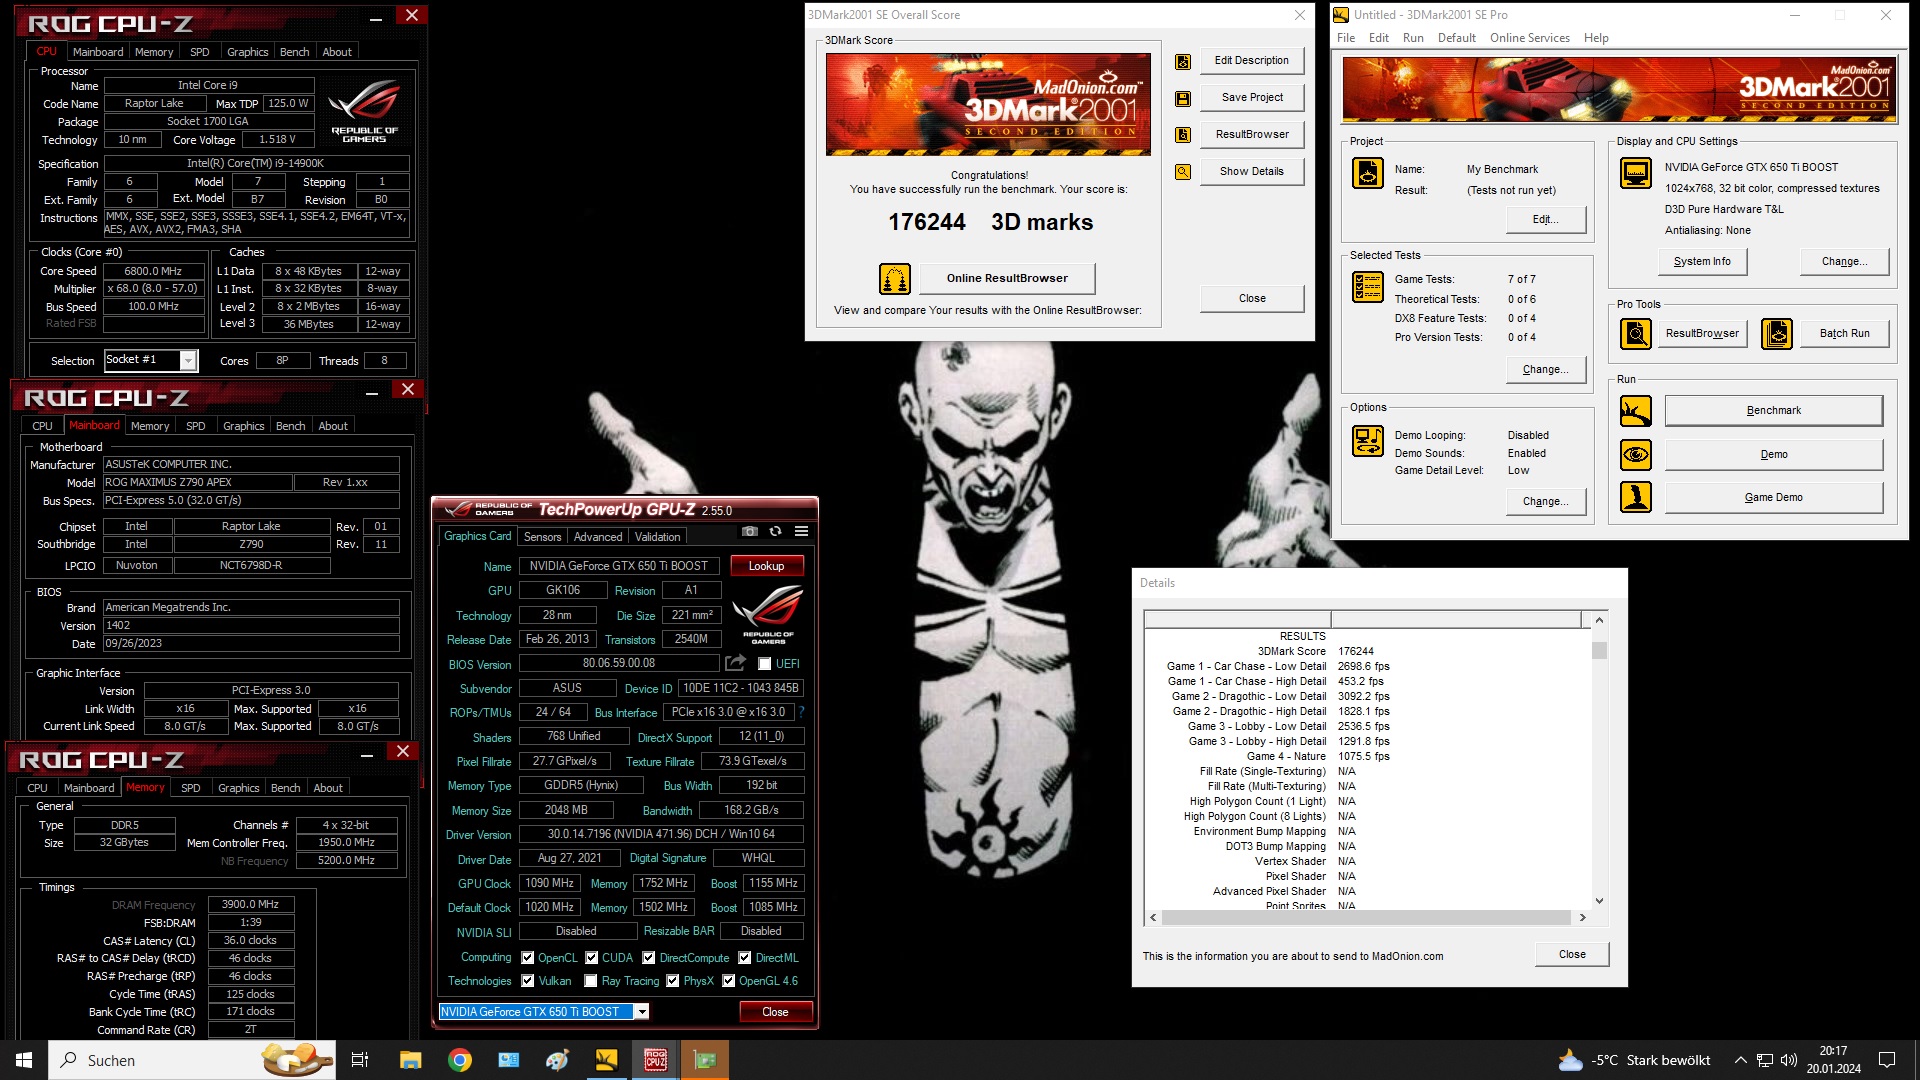Click the Game Demo icon
Viewport: 1920px width, 1080px height.
click(1636, 497)
